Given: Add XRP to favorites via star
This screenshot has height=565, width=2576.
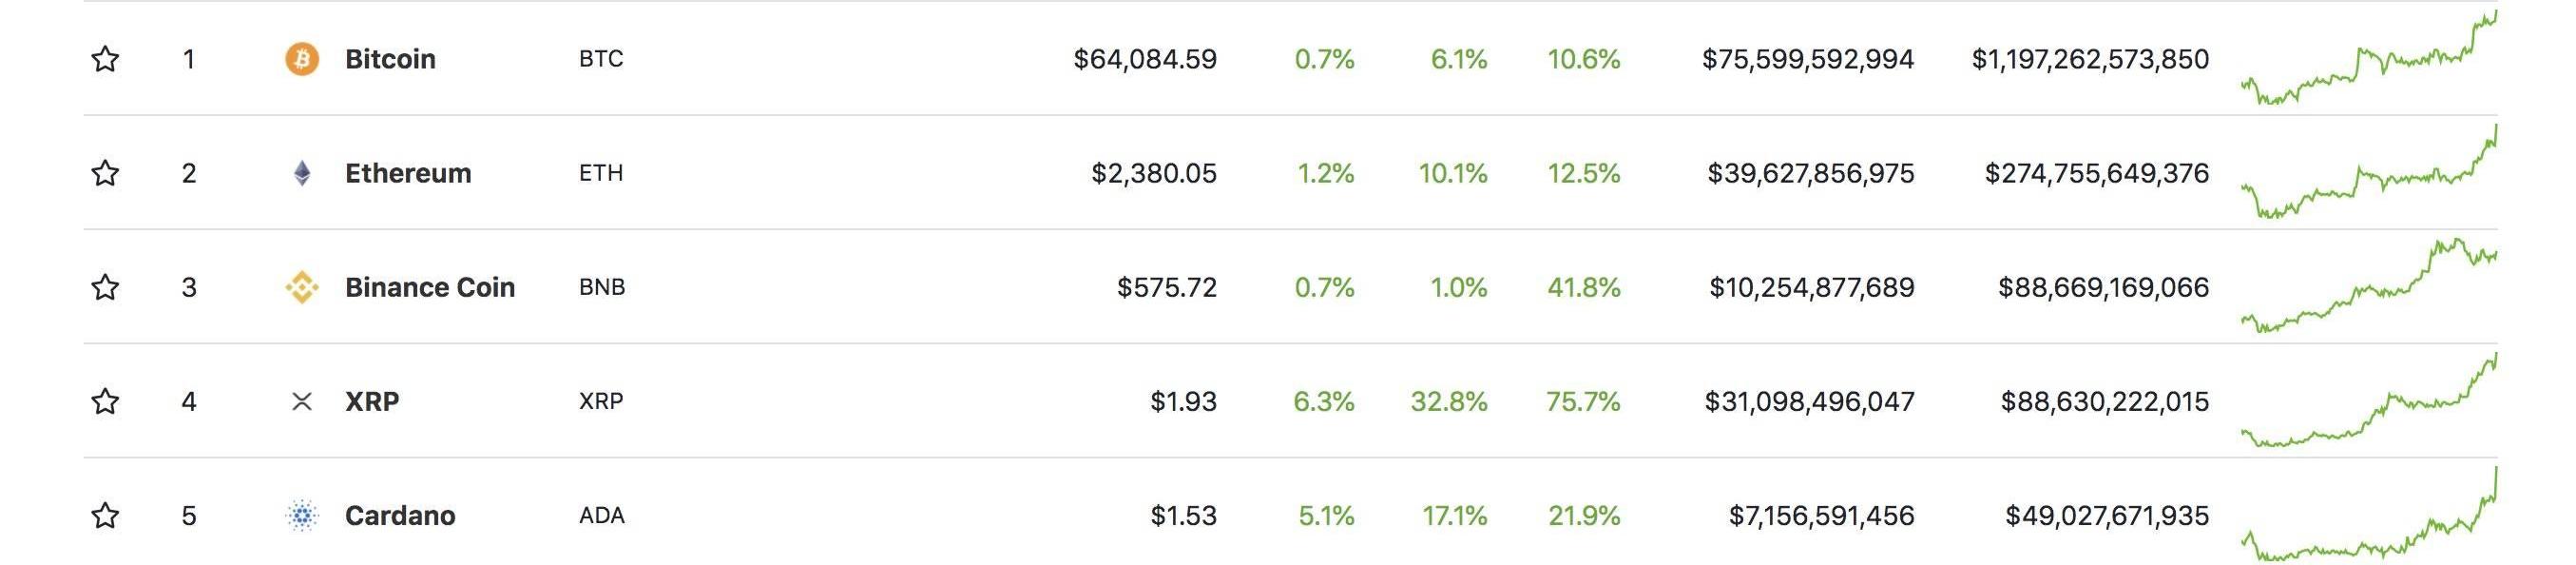Looking at the screenshot, I should [x=105, y=401].
